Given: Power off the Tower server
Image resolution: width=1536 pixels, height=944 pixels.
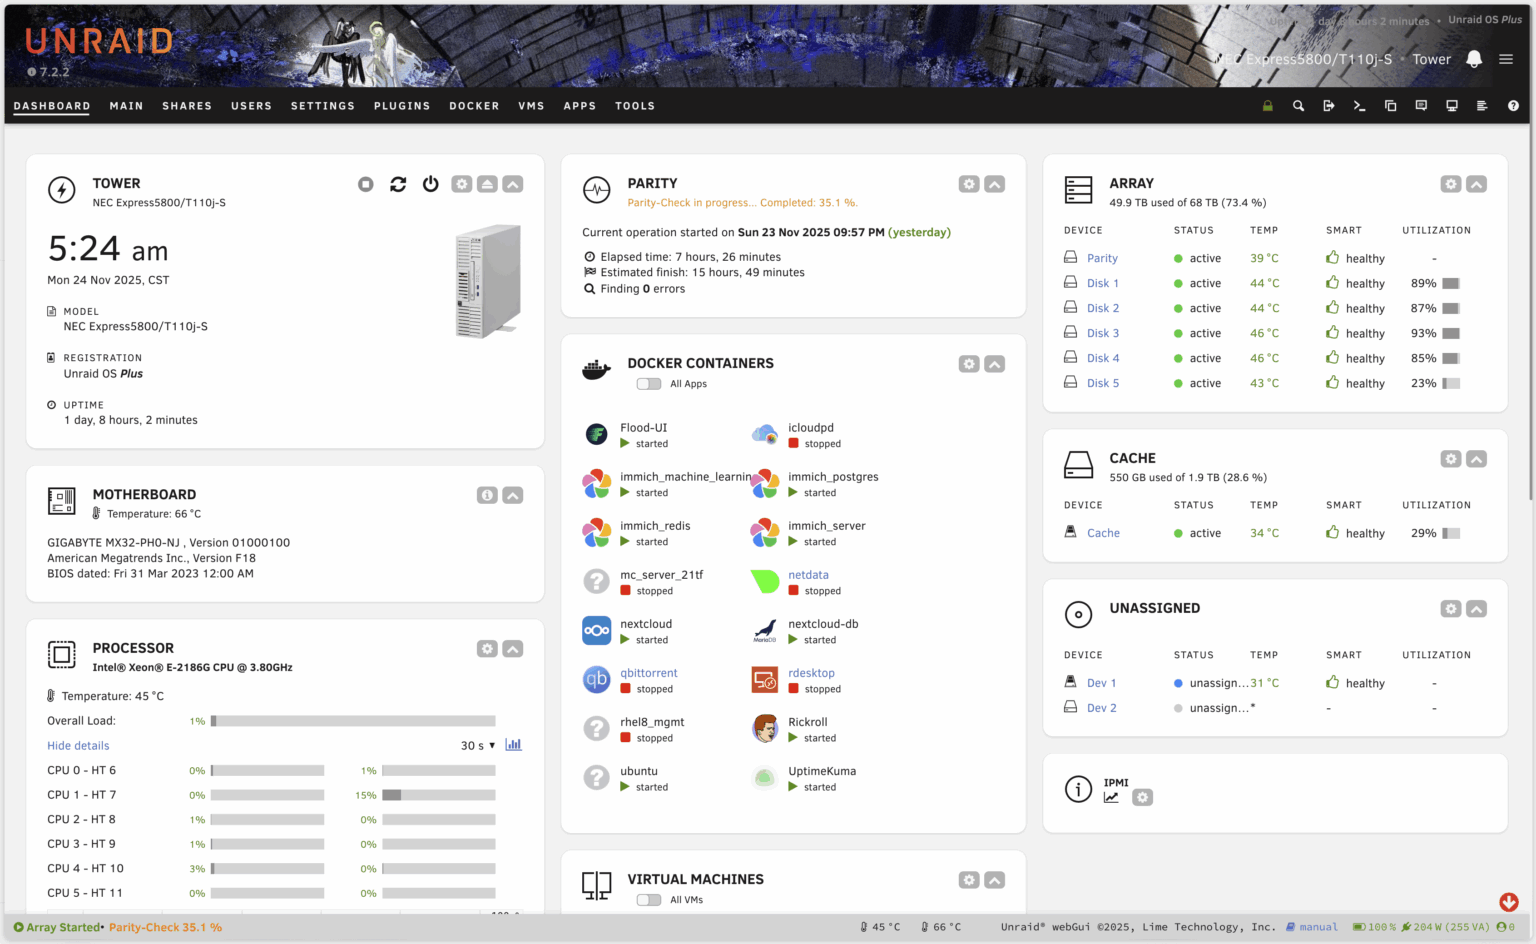Looking at the screenshot, I should click(430, 184).
